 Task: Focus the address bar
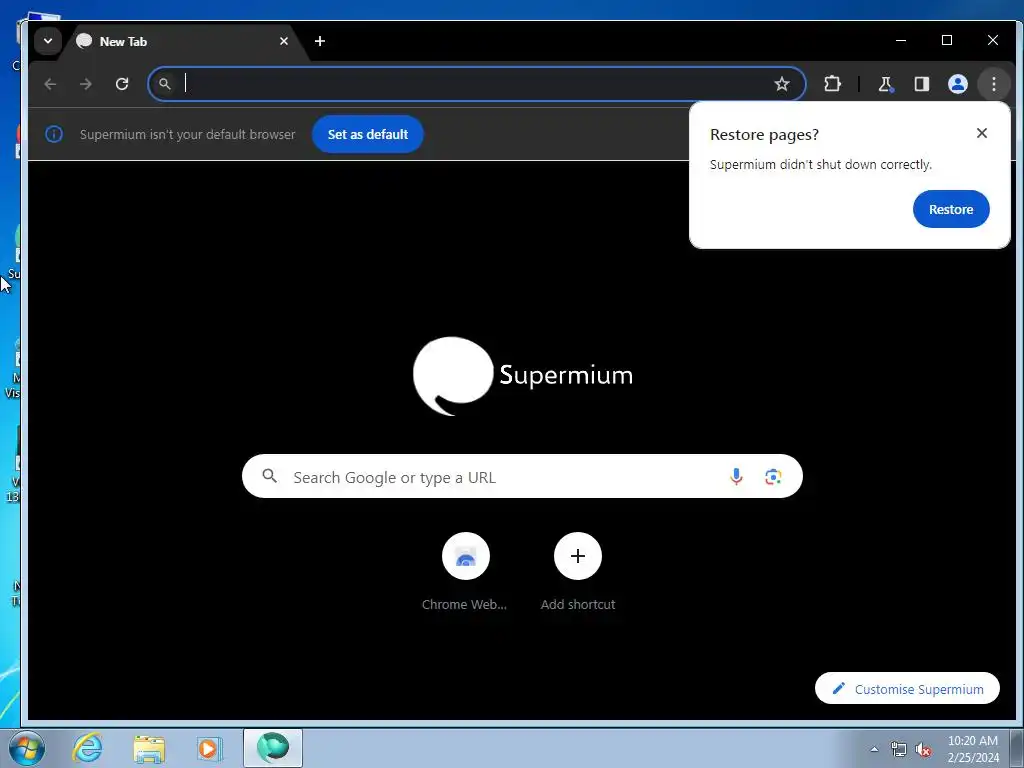pyautogui.click(x=477, y=84)
